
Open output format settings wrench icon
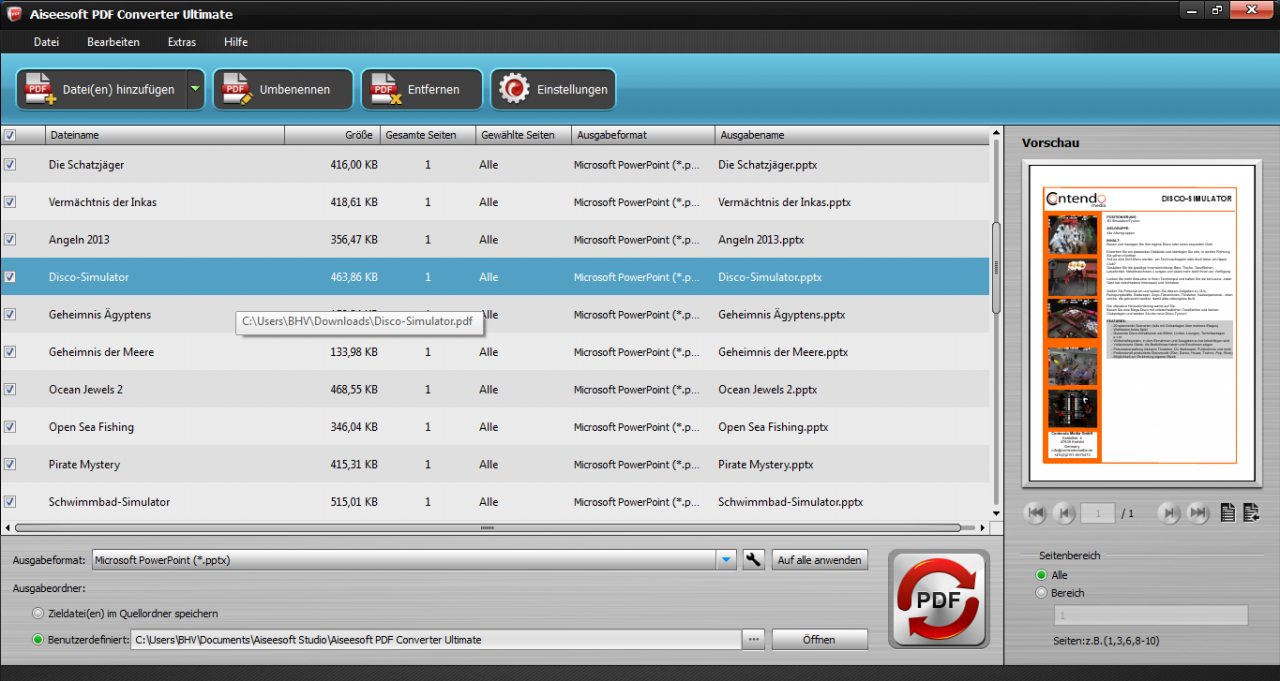point(754,560)
